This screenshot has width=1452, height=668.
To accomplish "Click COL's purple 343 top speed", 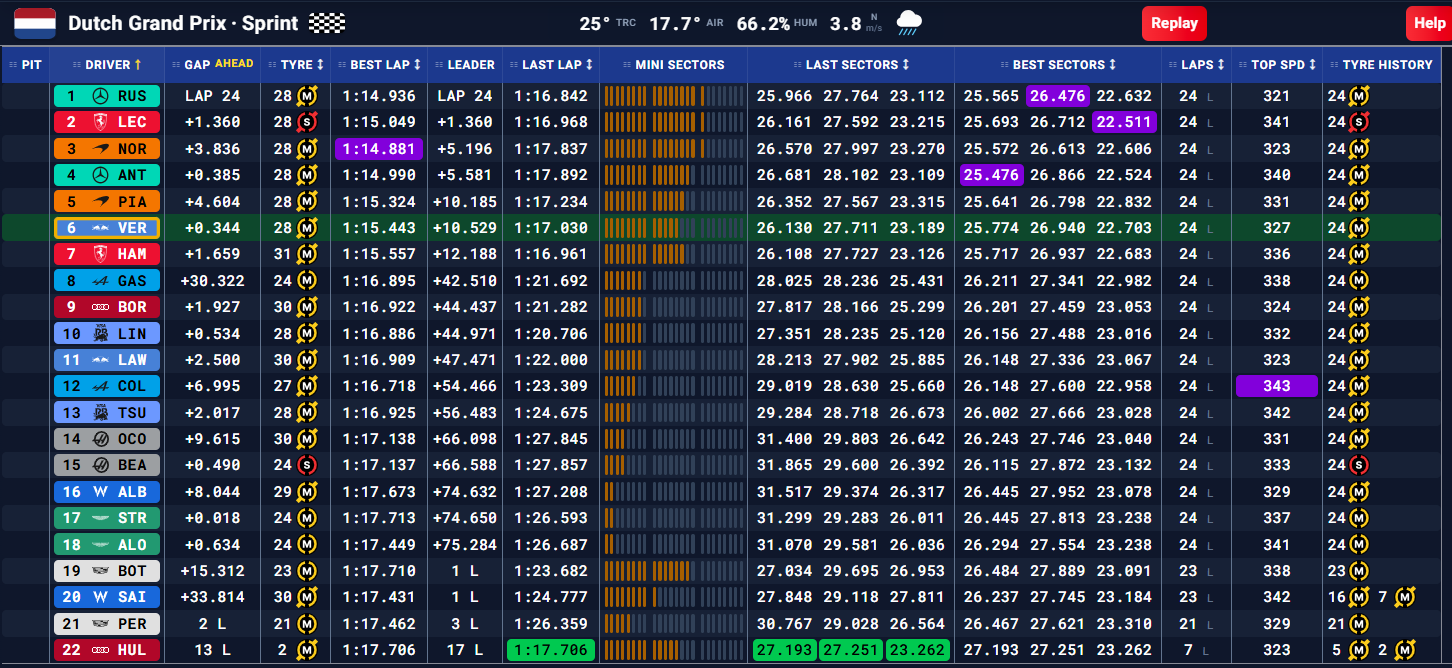I will click(x=1277, y=386).
